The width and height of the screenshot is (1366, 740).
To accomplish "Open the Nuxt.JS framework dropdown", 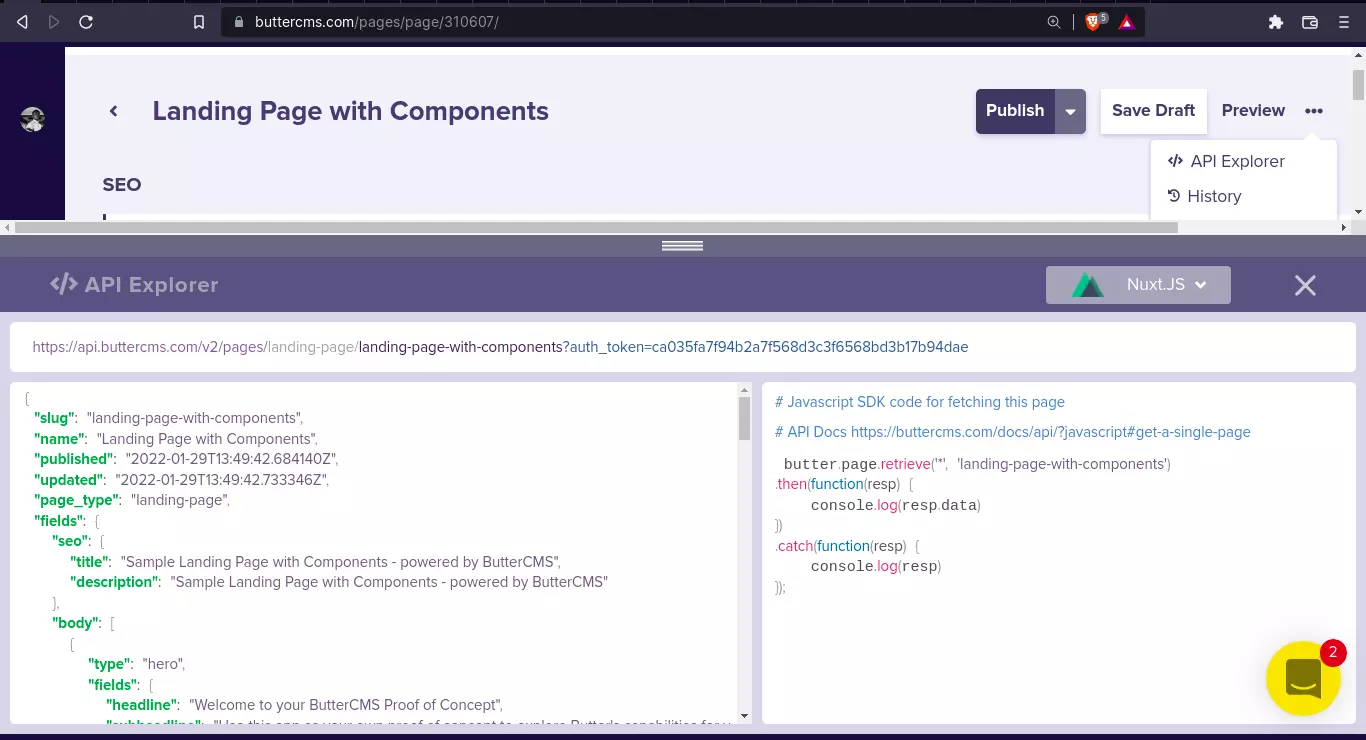I will coord(1138,285).
